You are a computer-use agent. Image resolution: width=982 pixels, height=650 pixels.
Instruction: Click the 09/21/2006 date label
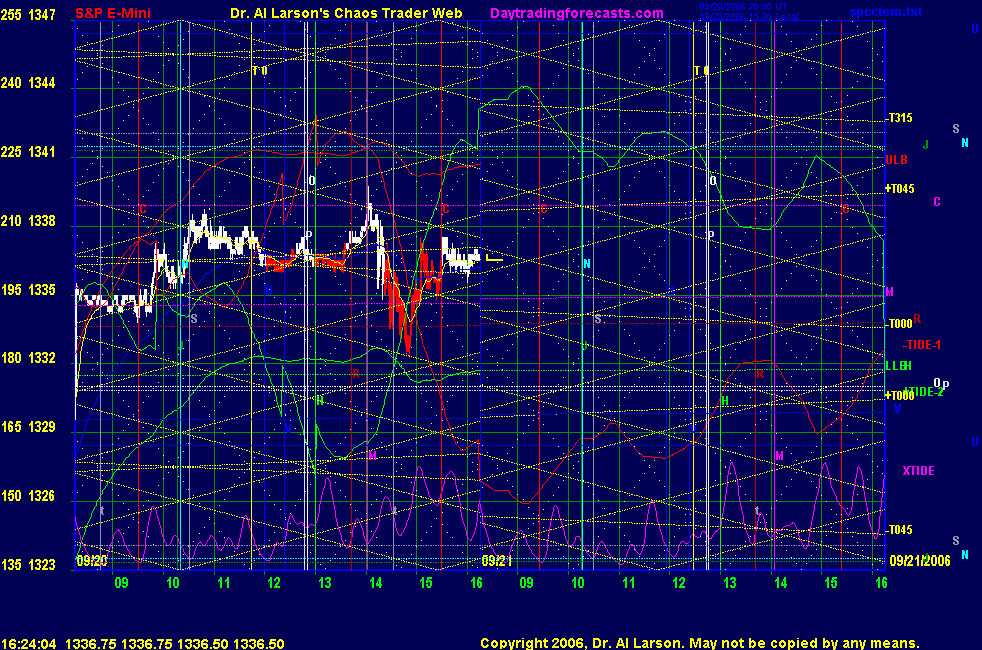click(x=920, y=560)
